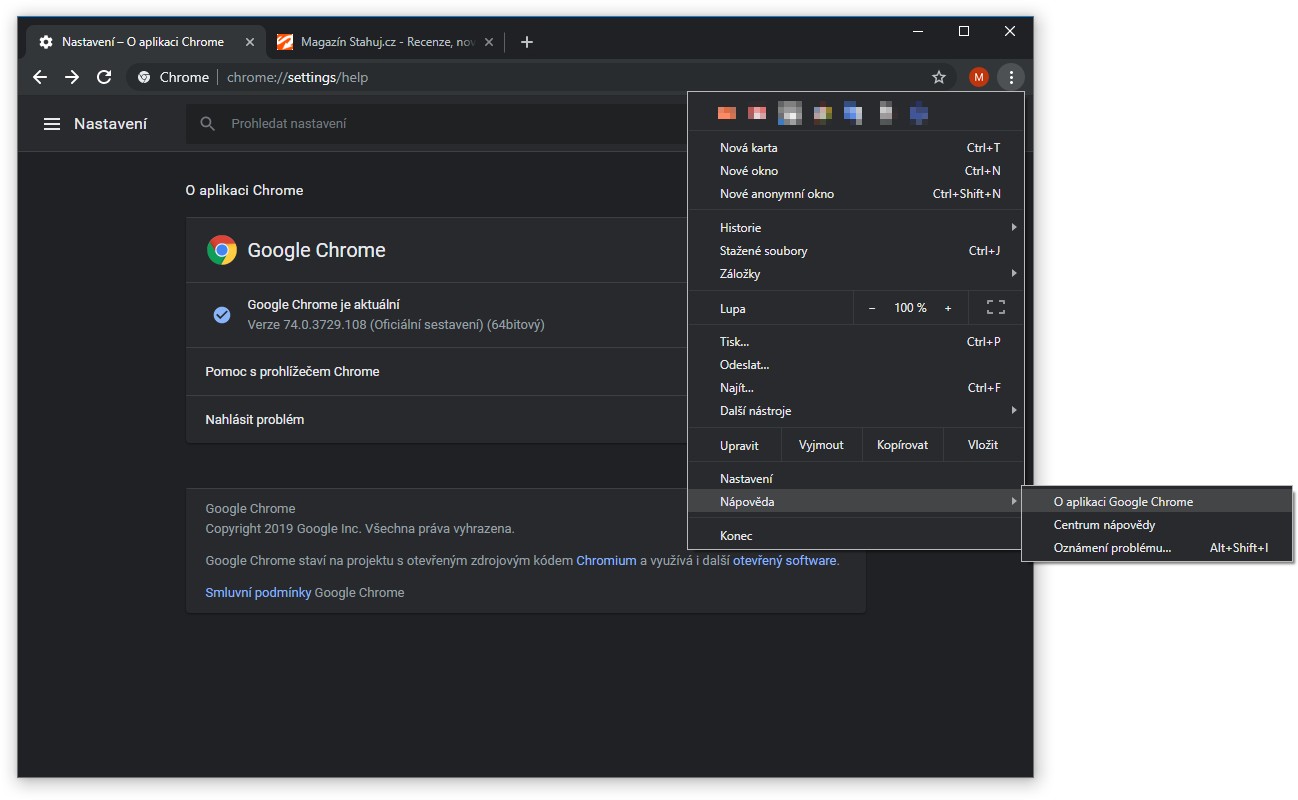Screen dimensions: 1298x800
Task: Increase zoom with the plus button
Action: (948, 308)
